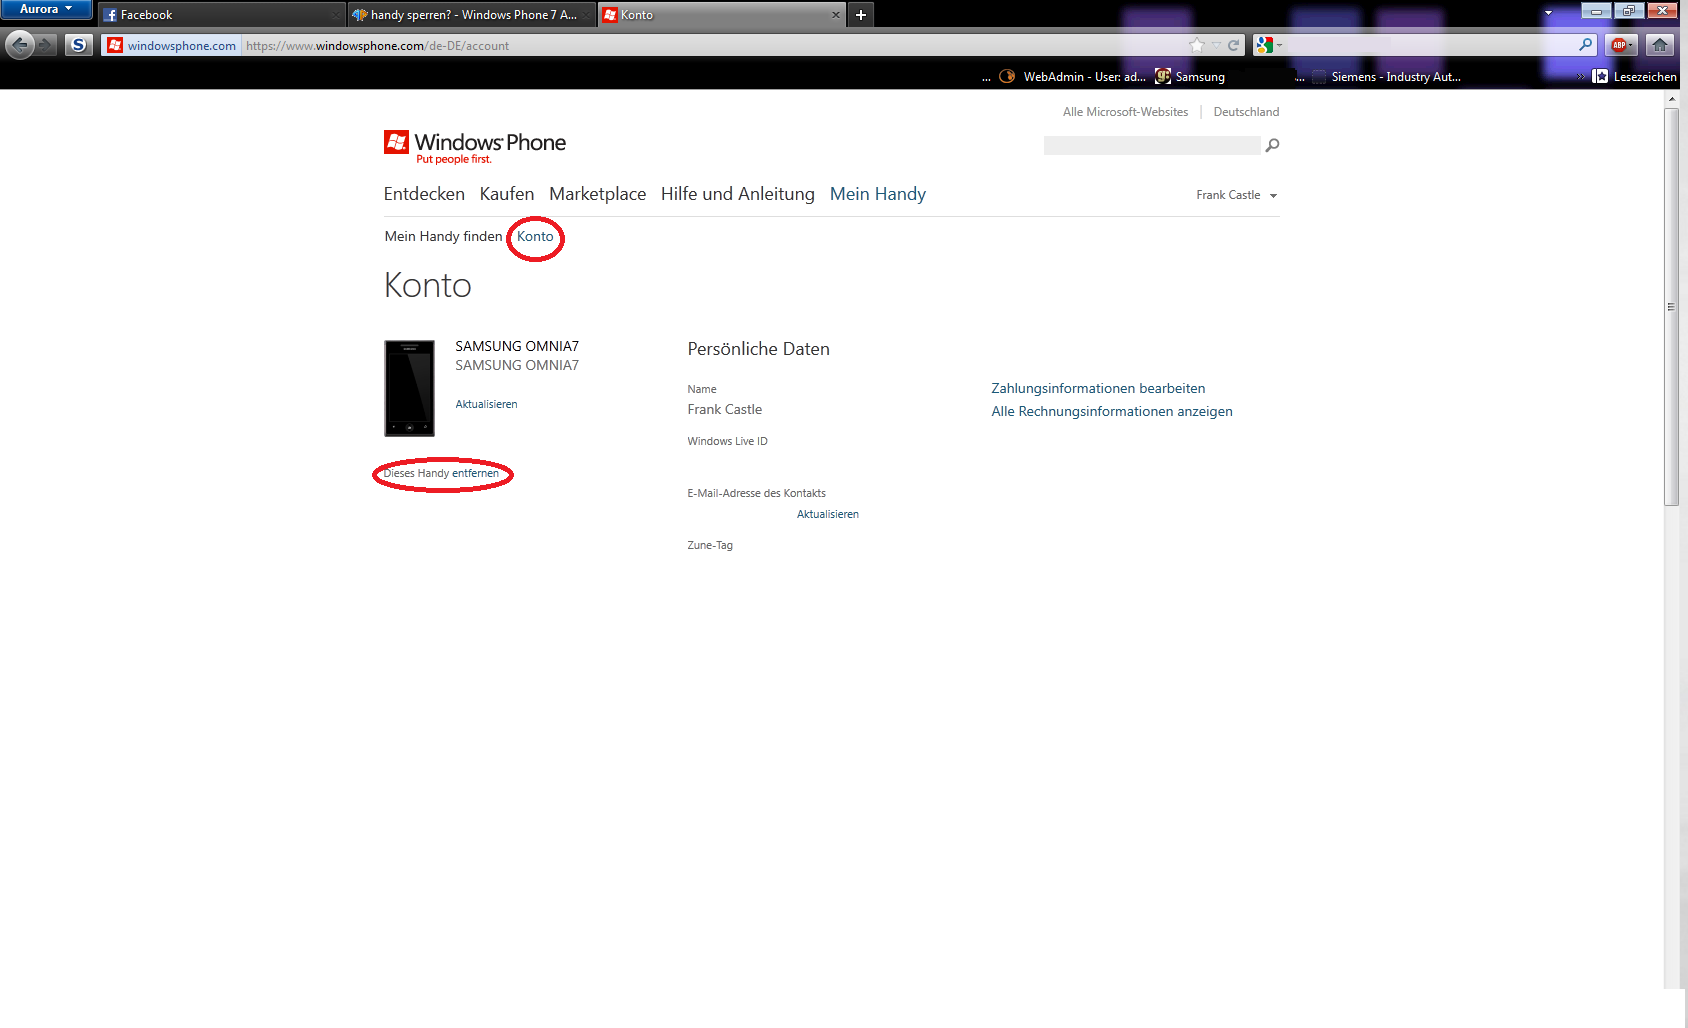Screen dimensions: 1688x1028
Task: Open the Kaufen menu
Action: [x=507, y=194]
